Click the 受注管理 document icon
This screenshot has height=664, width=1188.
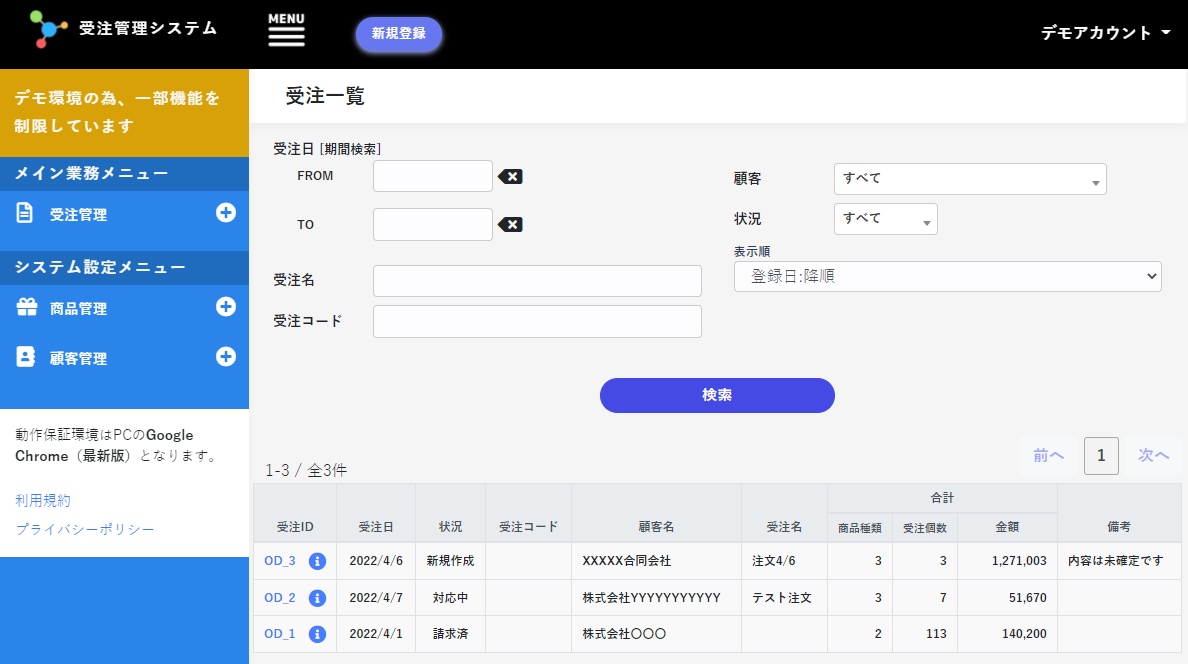click(x=25, y=213)
